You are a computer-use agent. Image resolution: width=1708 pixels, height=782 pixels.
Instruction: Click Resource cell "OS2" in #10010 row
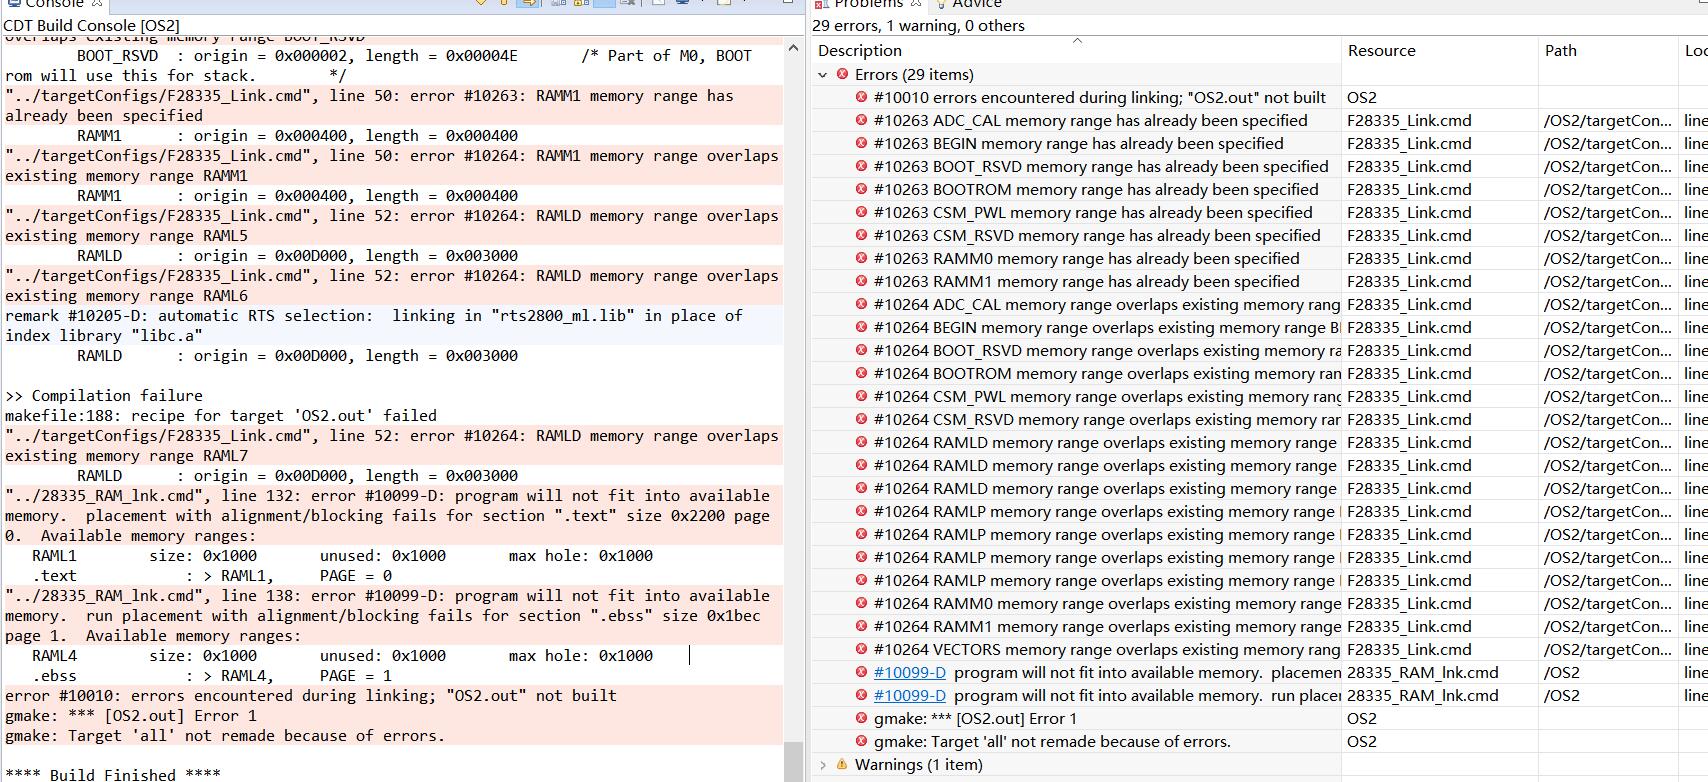[x=1362, y=97]
